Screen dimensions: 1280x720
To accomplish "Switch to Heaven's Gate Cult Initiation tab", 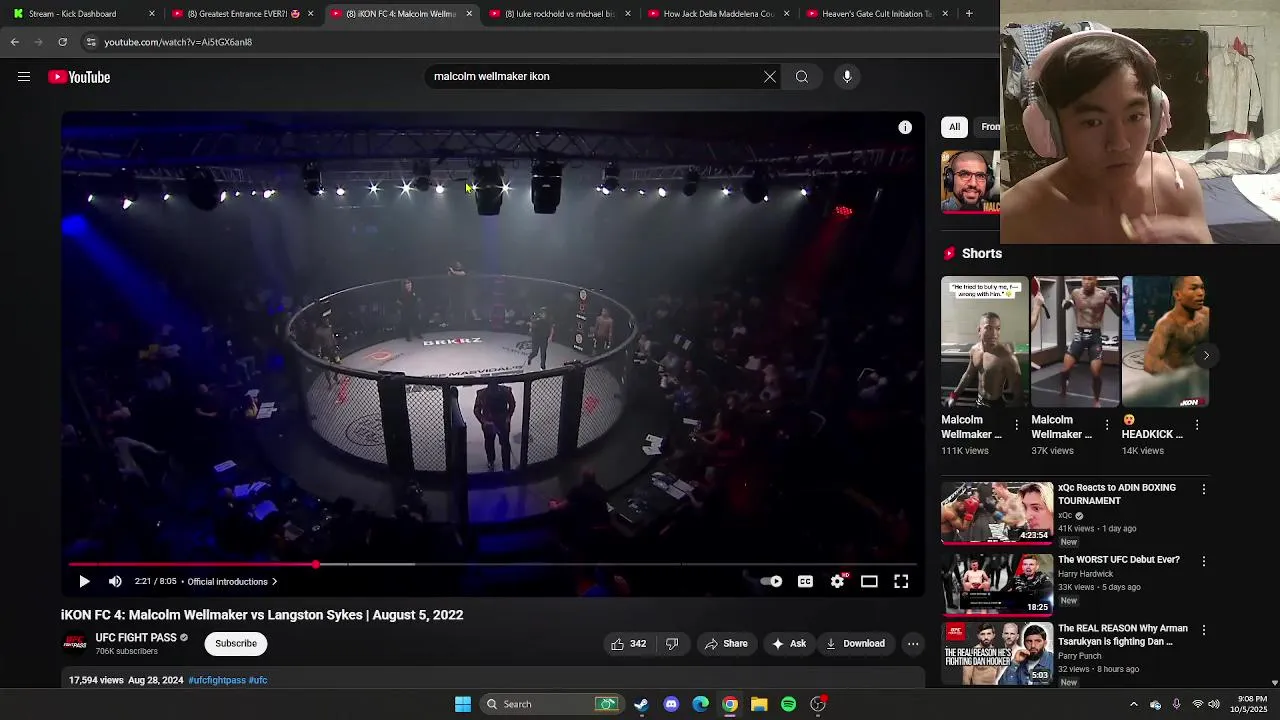I will pos(878,14).
